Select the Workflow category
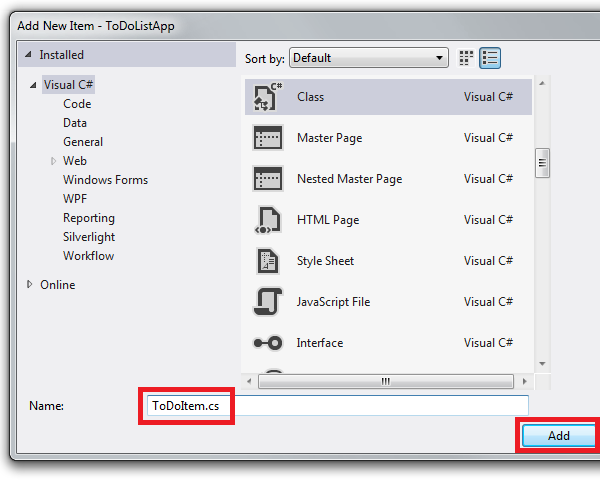This screenshot has width=600, height=480. tap(88, 256)
